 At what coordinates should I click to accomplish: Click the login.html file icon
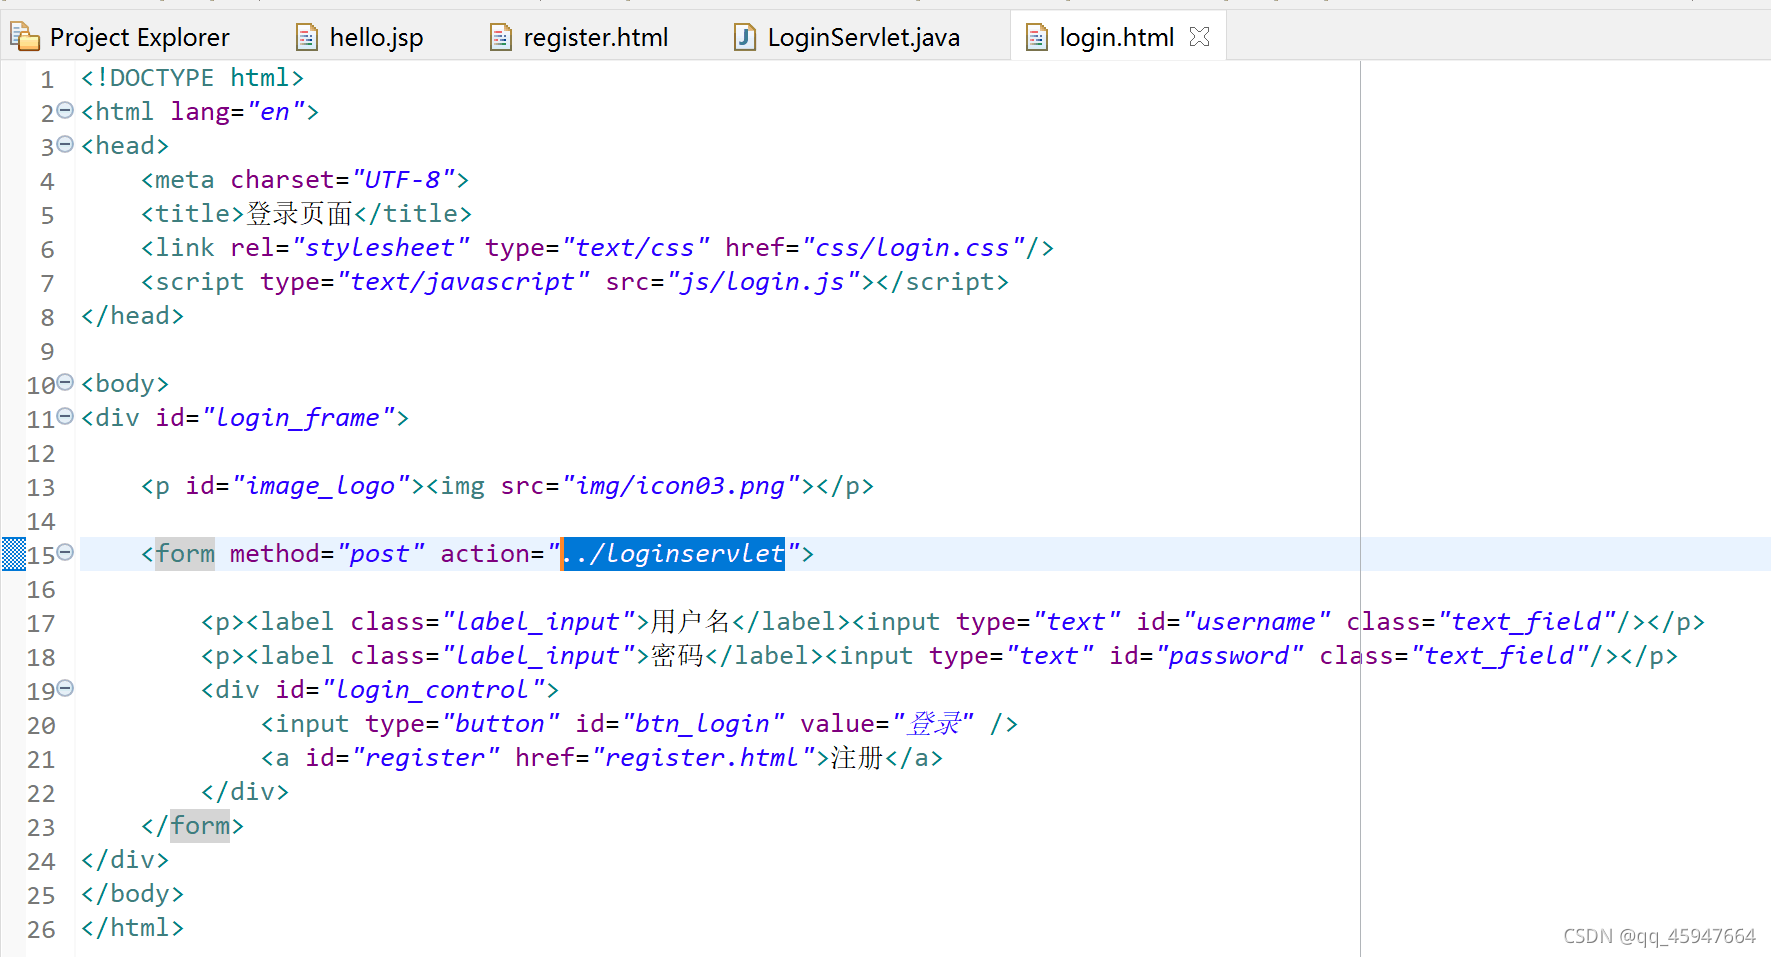click(x=1038, y=38)
